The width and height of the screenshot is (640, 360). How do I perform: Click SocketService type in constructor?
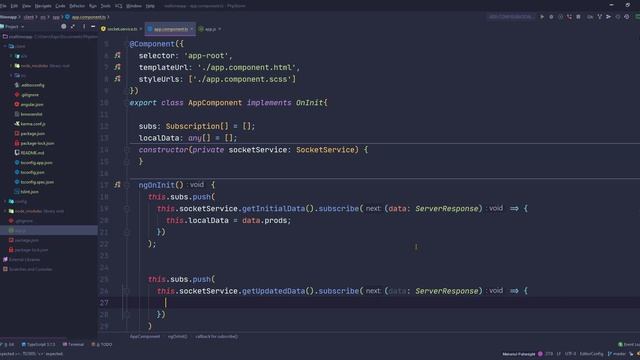[x=325, y=150]
